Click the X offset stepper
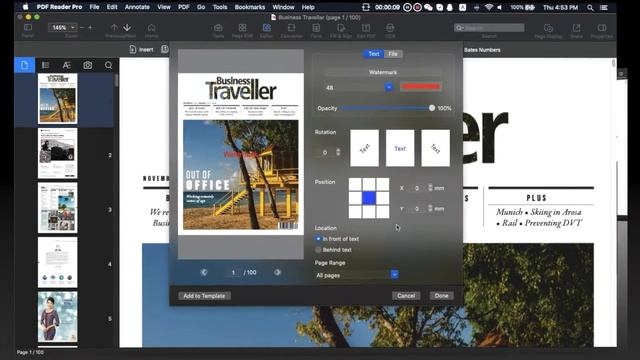This screenshot has width=640, height=360. (x=430, y=188)
